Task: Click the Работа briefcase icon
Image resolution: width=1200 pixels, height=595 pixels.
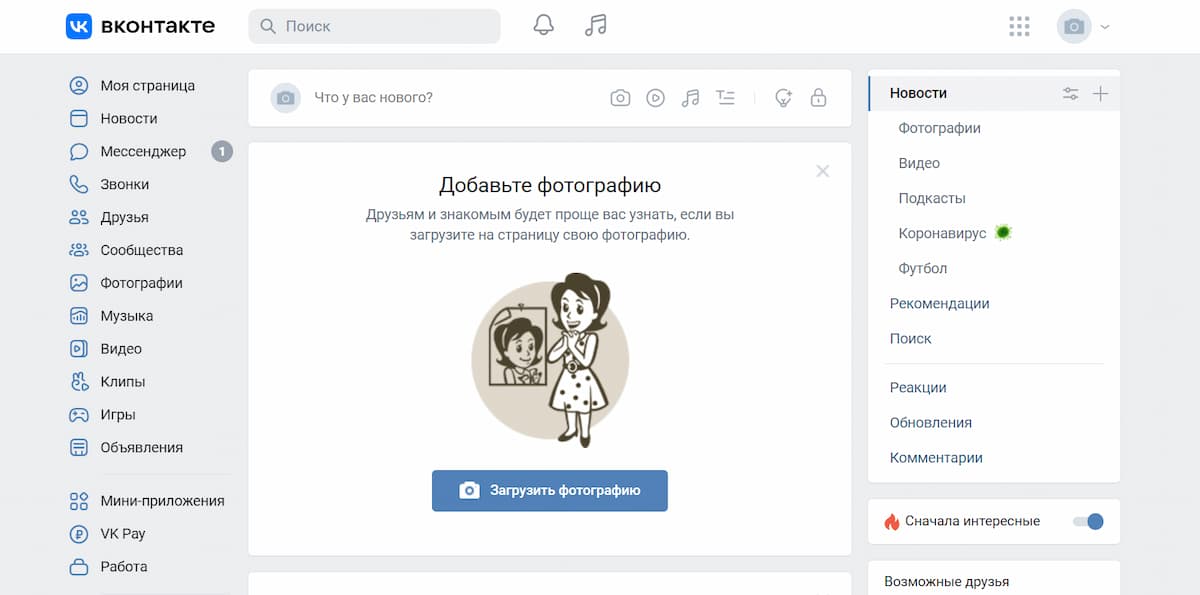Action: (79, 567)
